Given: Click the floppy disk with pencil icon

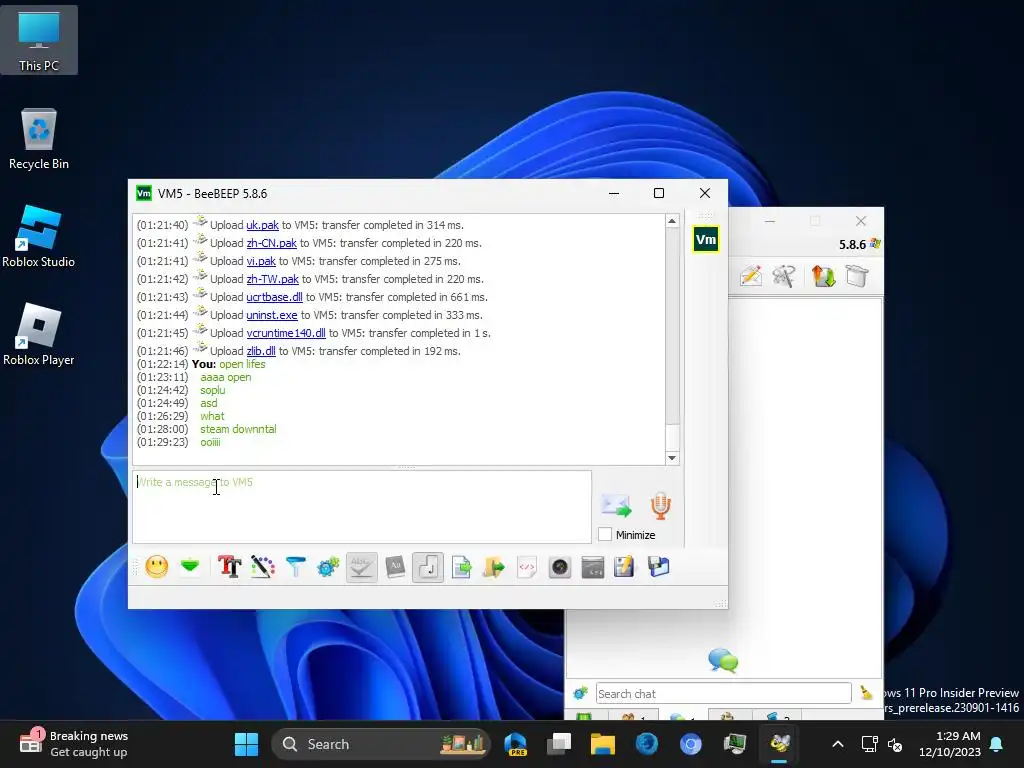Looking at the screenshot, I should [624, 566].
